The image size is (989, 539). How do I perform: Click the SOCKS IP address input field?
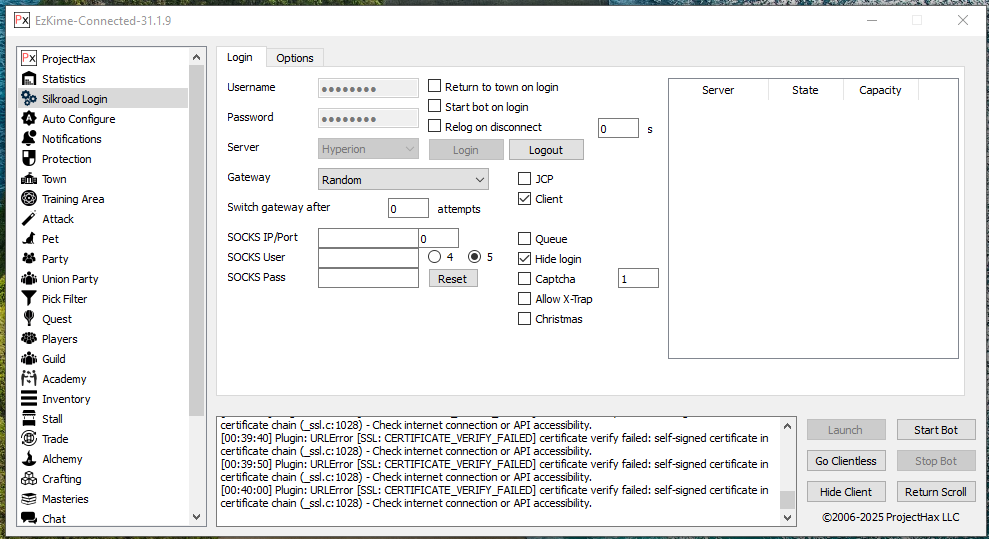tap(367, 238)
